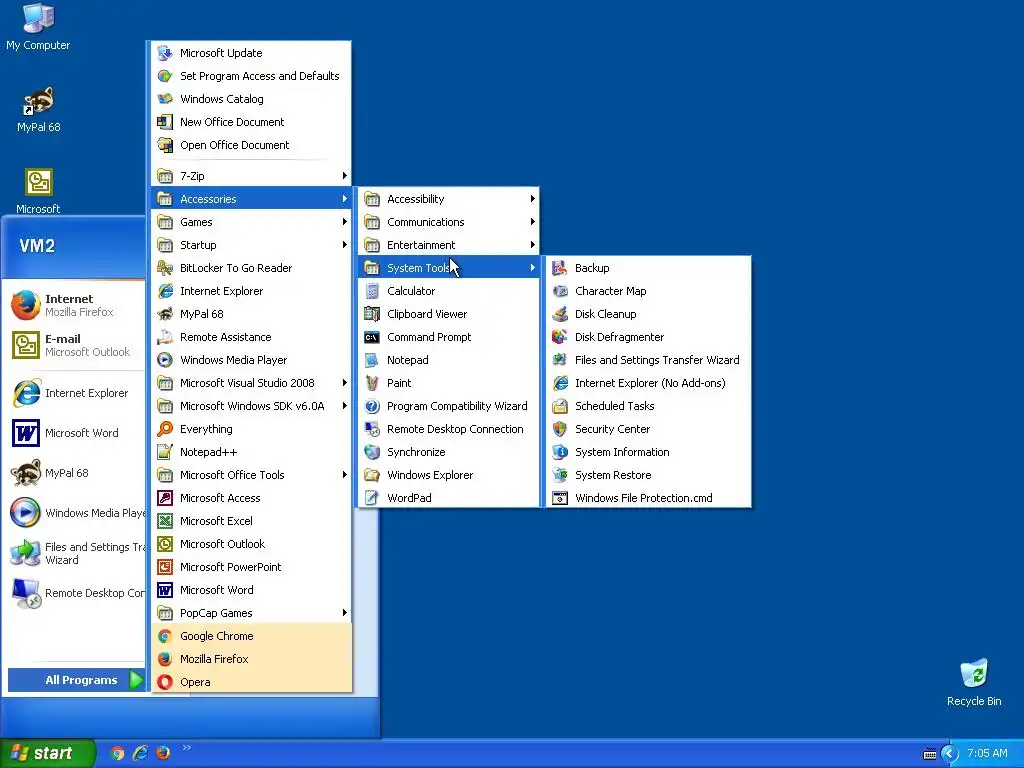Launch Disk Defragmenter icon

[x=560, y=337]
